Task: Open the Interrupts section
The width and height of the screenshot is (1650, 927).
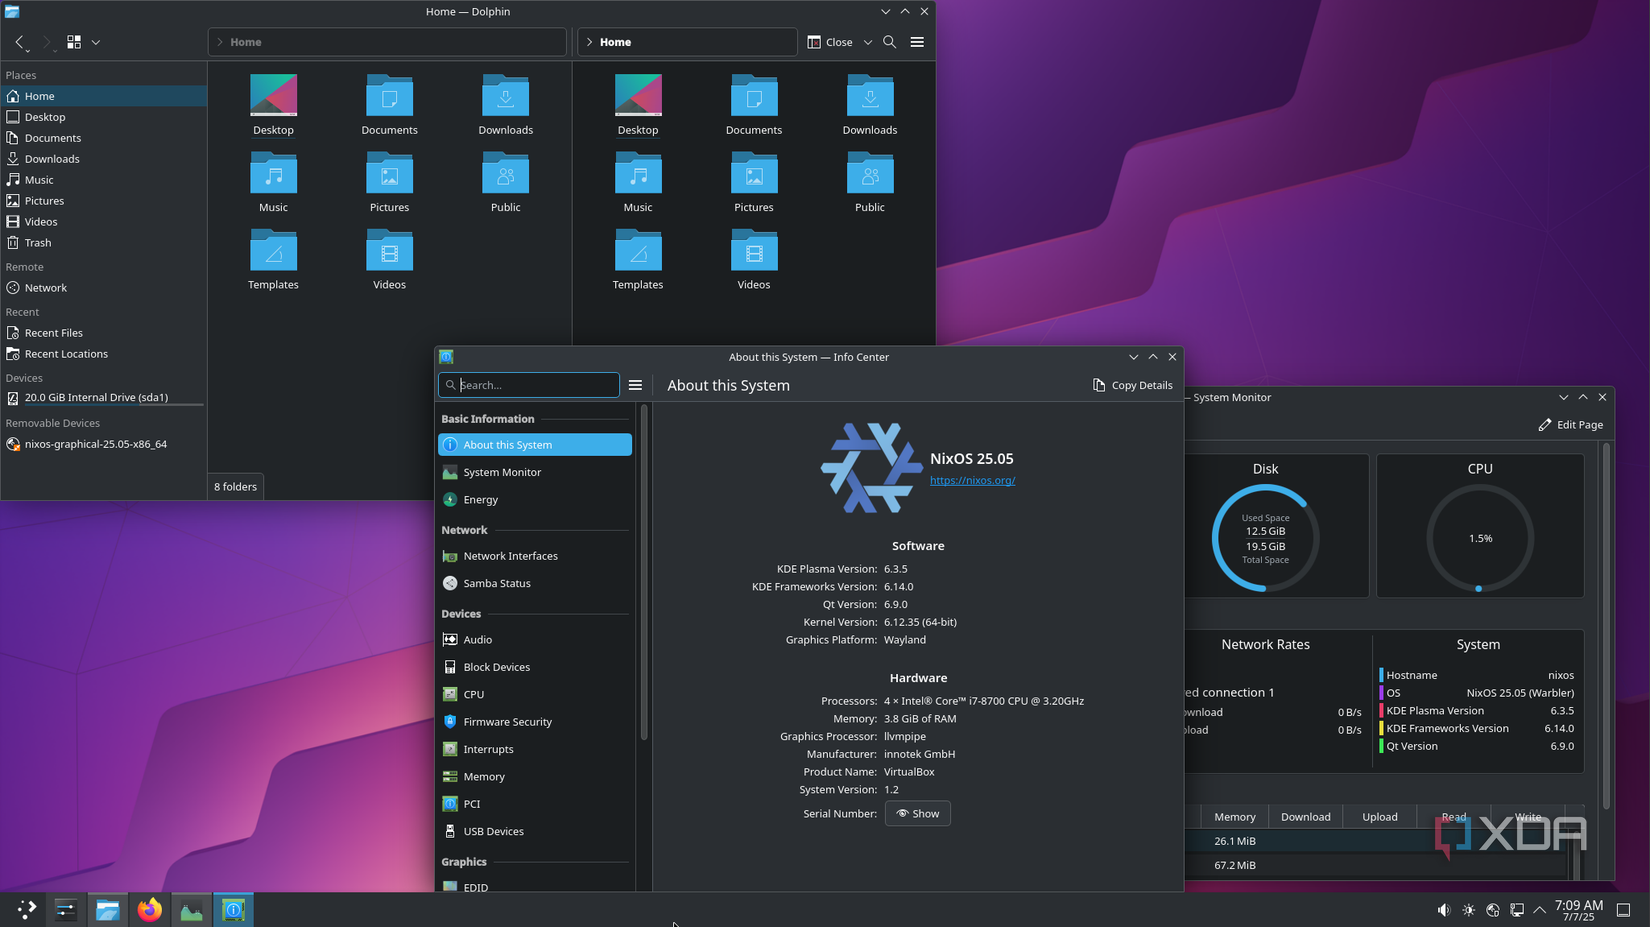Action: click(489, 749)
